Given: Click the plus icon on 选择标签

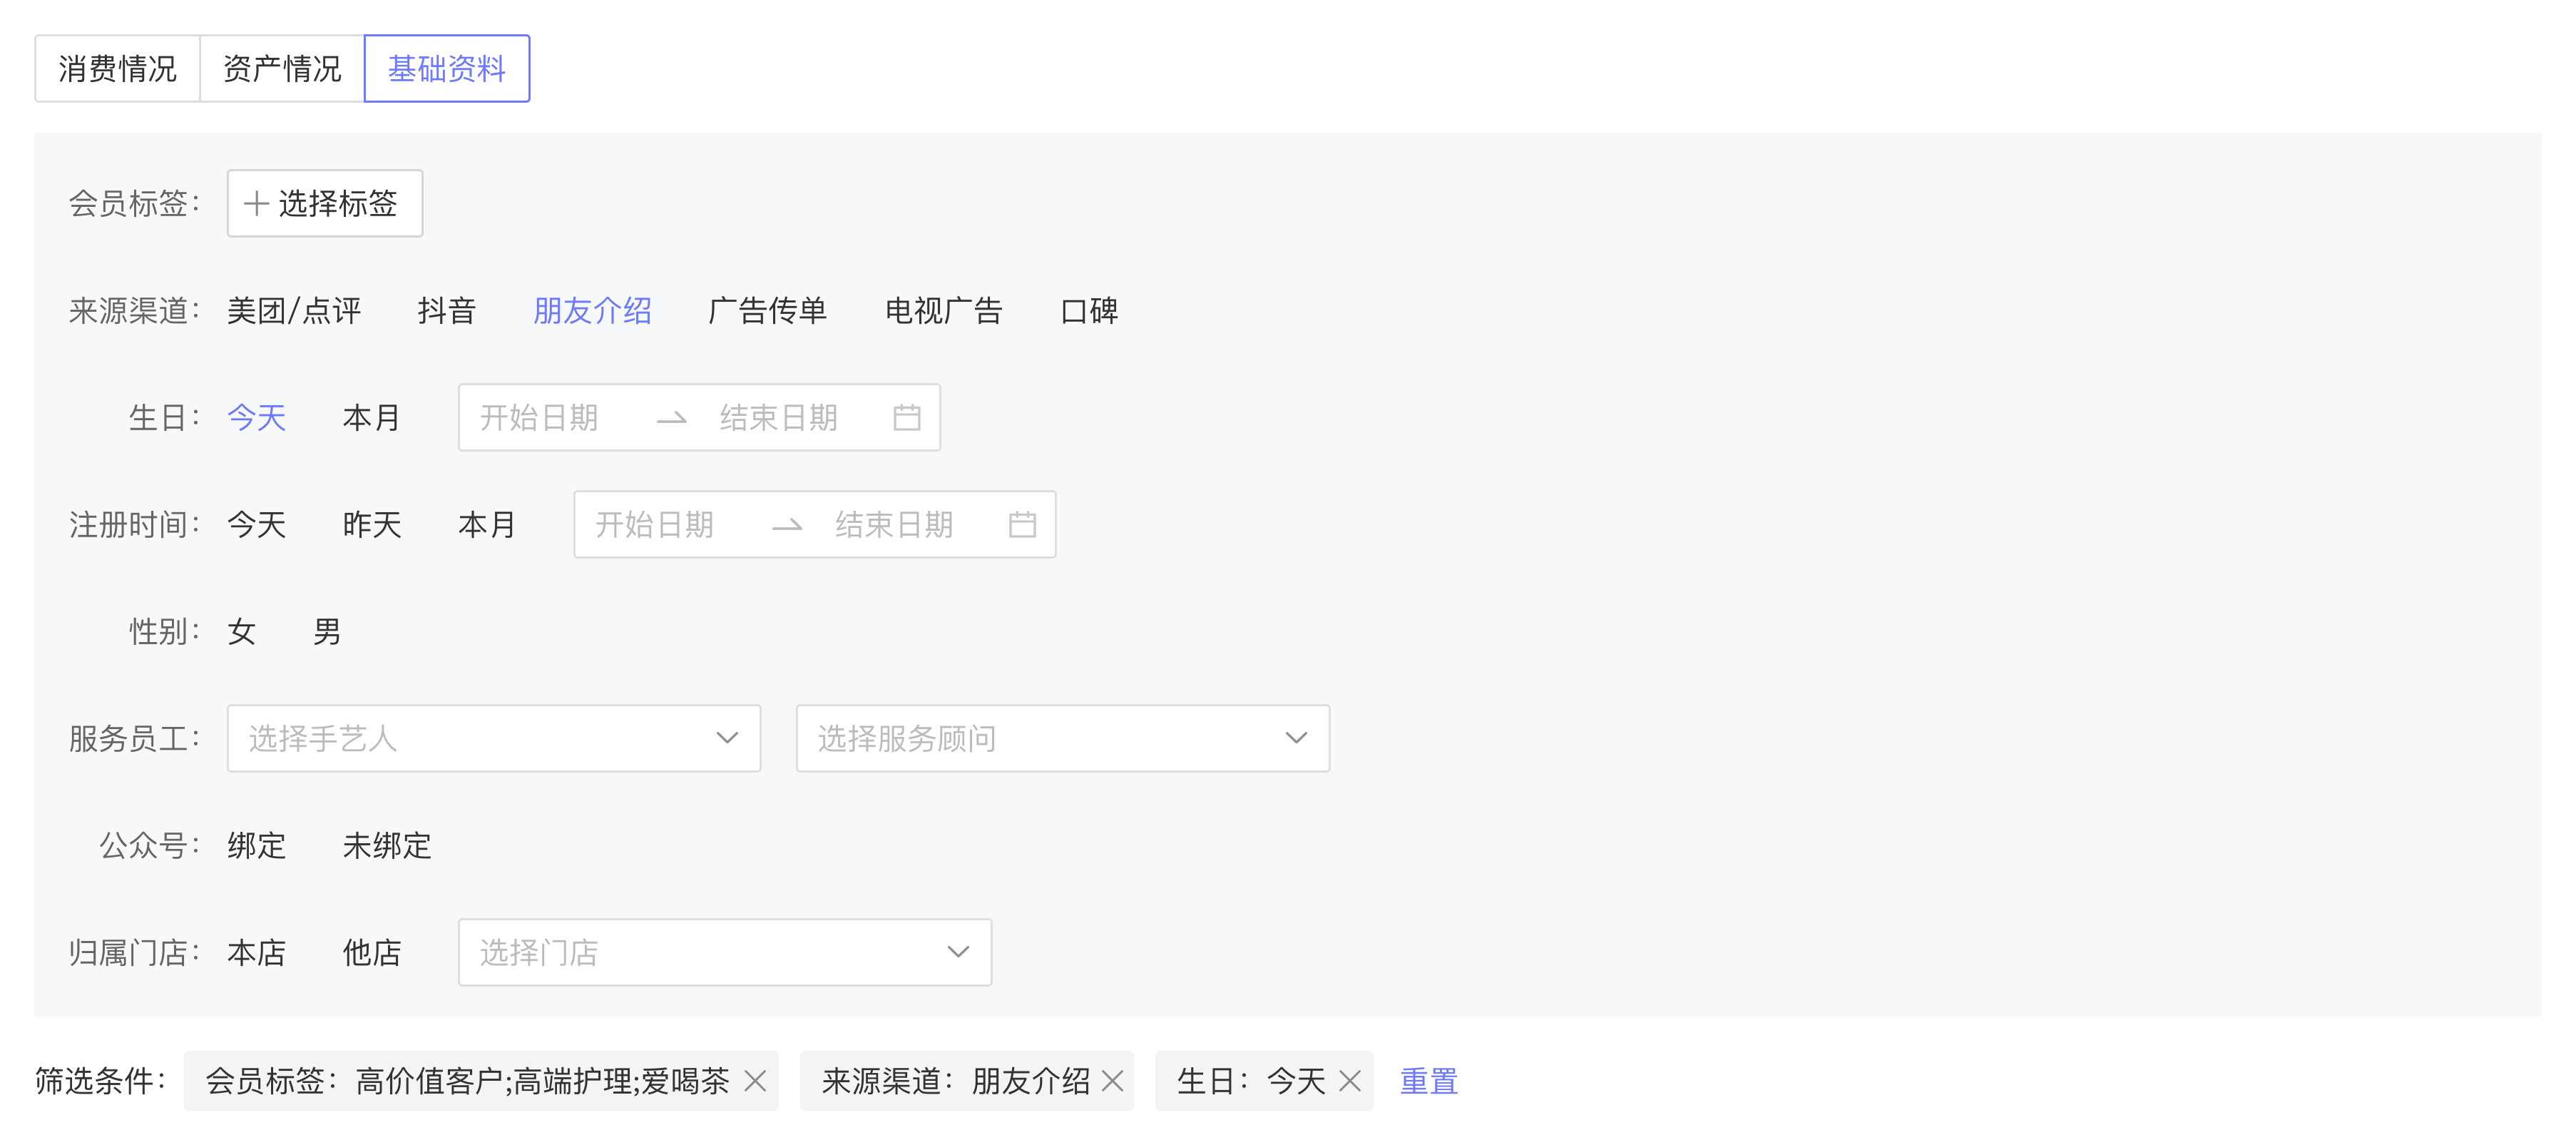Looking at the screenshot, I should tap(256, 204).
